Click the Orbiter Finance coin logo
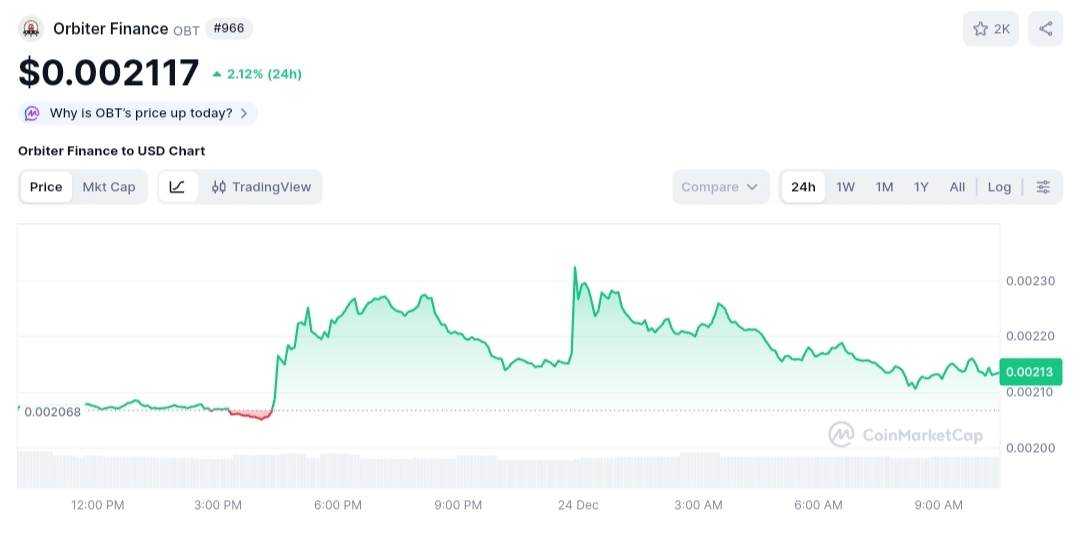Image resolution: width=1080 pixels, height=536 pixels. click(x=31, y=29)
